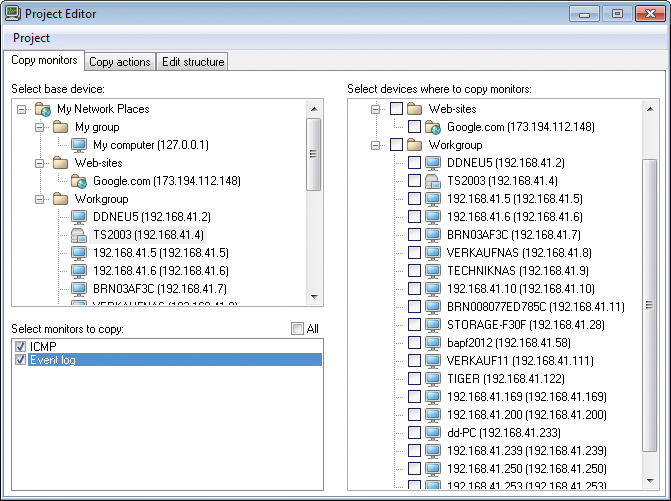The image size is (671, 501).
Task: Click the 192.168.41.5 monitor icon in base device tree
Action: (79, 253)
